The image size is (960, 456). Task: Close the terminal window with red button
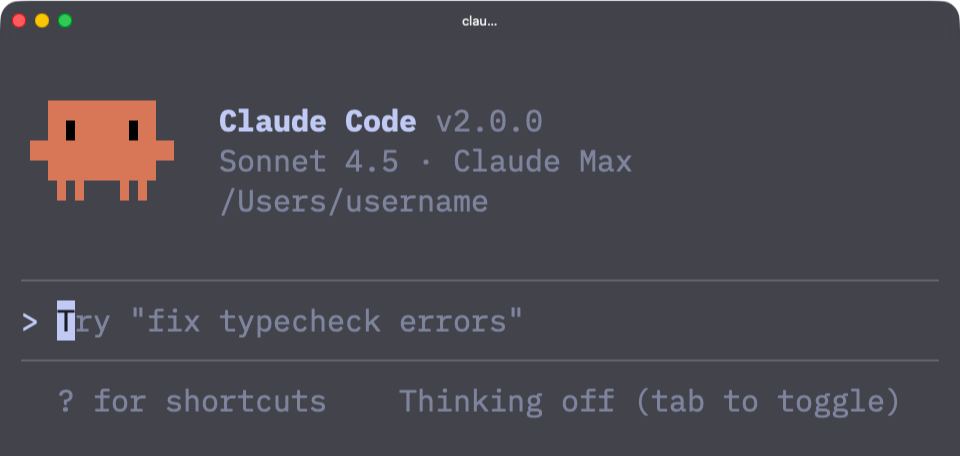click(x=19, y=21)
